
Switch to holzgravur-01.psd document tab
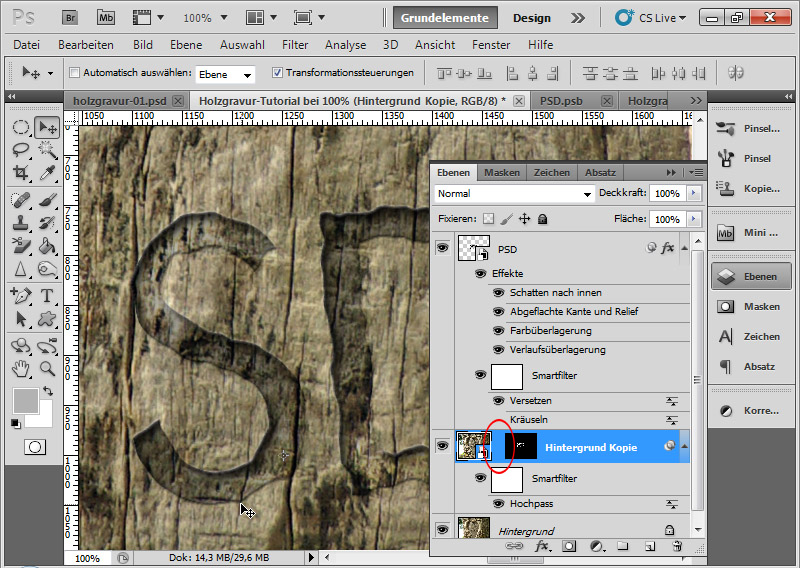click(120, 101)
